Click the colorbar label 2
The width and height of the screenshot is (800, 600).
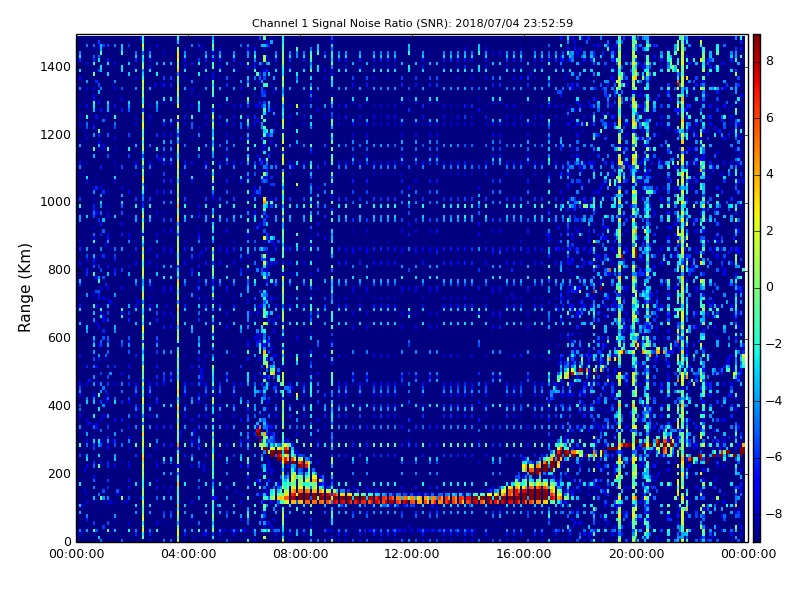pyautogui.click(x=770, y=231)
